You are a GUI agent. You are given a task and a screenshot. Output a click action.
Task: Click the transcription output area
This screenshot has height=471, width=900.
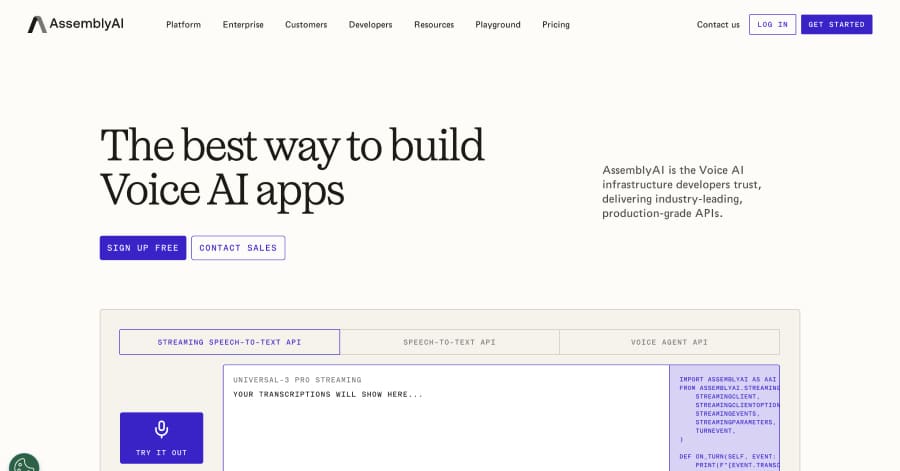pos(446,418)
